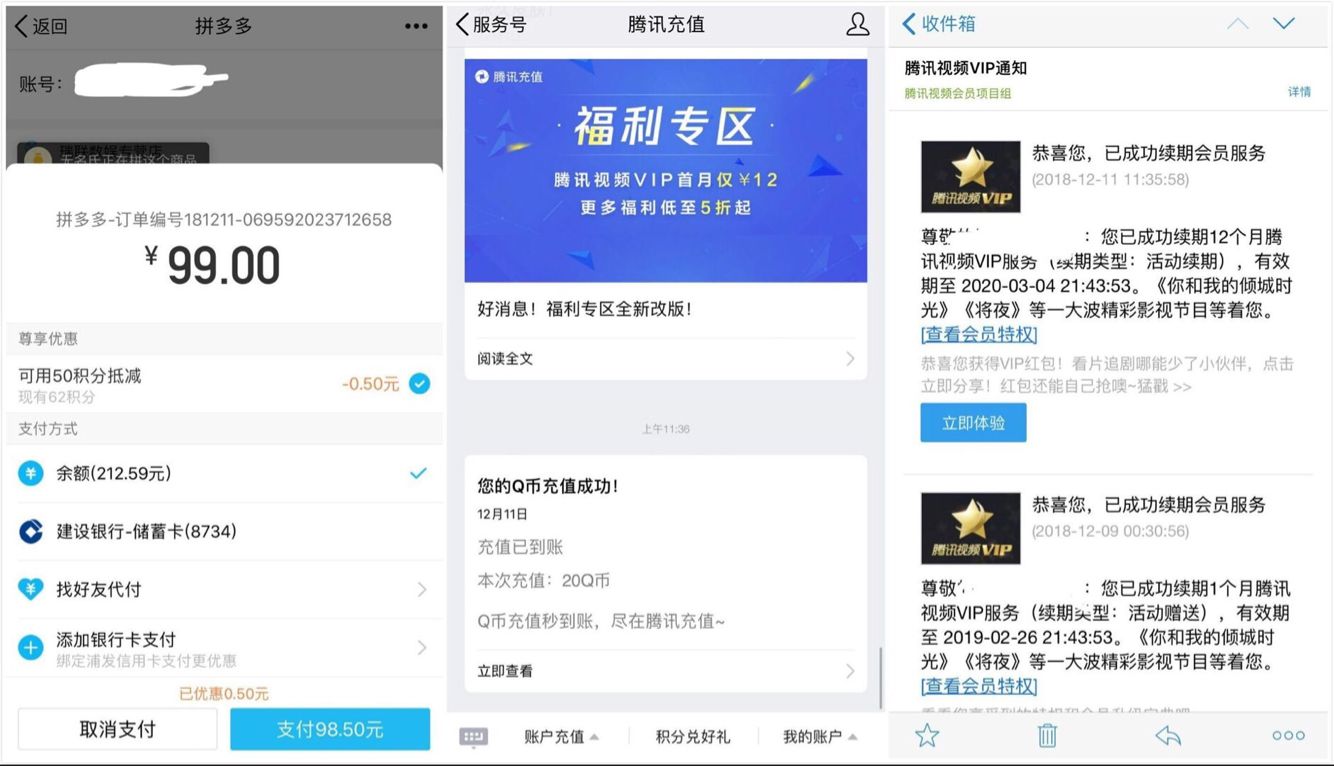Tap the three-dot more options icon
The image size is (1334, 766).
tap(416, 27)
